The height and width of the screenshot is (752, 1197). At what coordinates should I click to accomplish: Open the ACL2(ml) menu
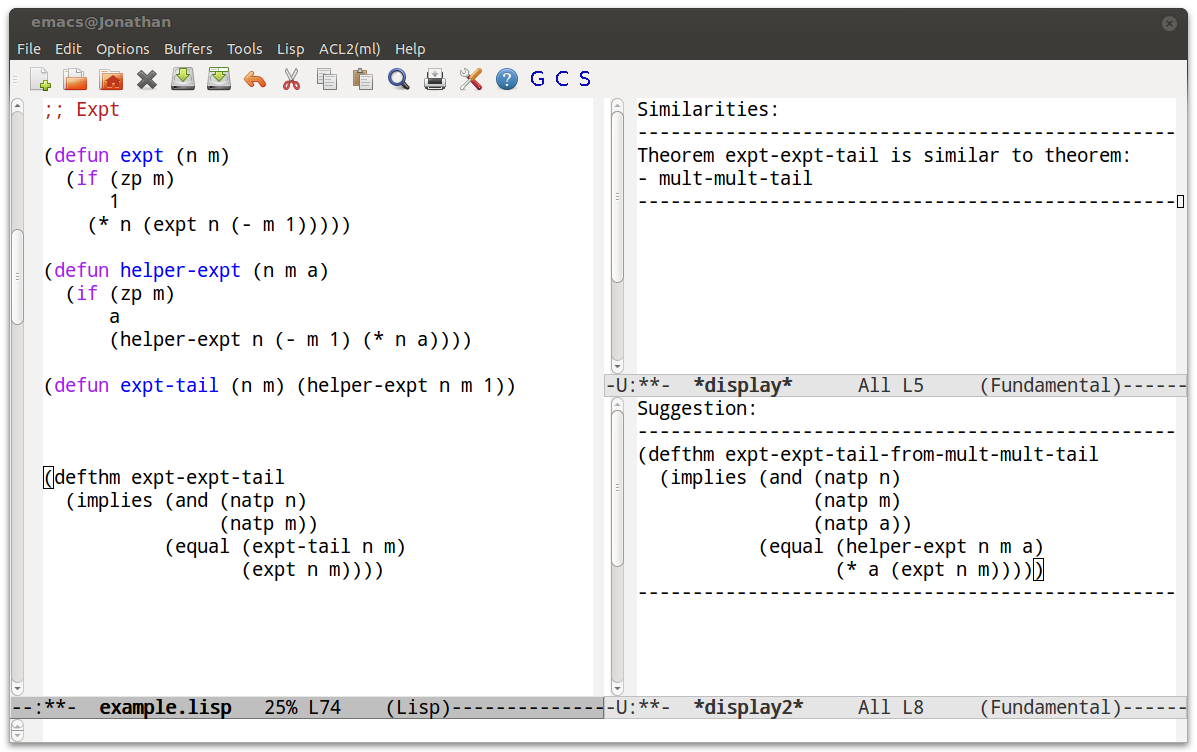tap(349, 49)
